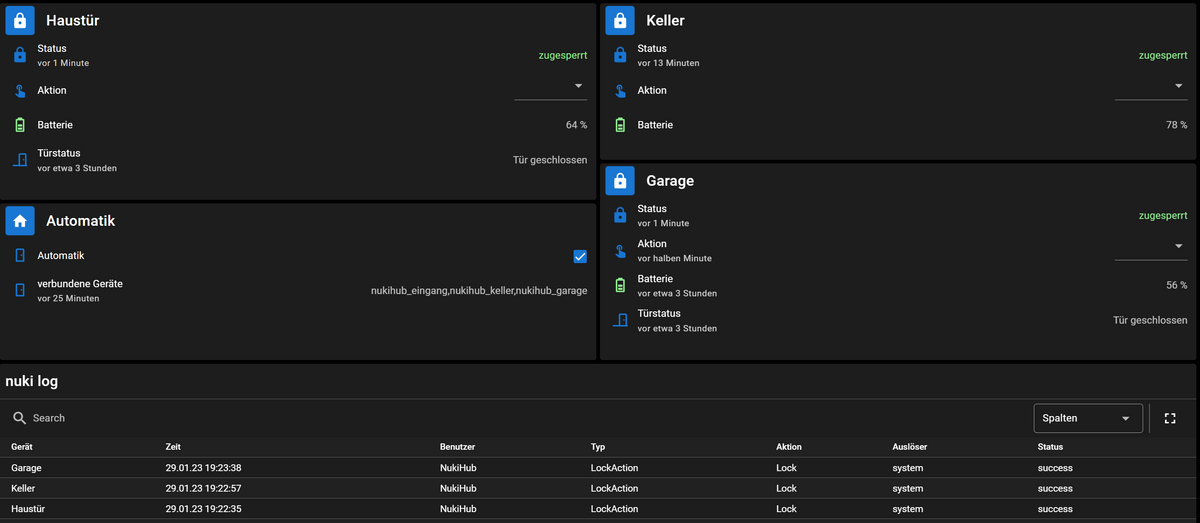Viewport: 1200px width, 523px height.
Task: Click the Keller Aktion hand icon
Action: tap(620, 90)
